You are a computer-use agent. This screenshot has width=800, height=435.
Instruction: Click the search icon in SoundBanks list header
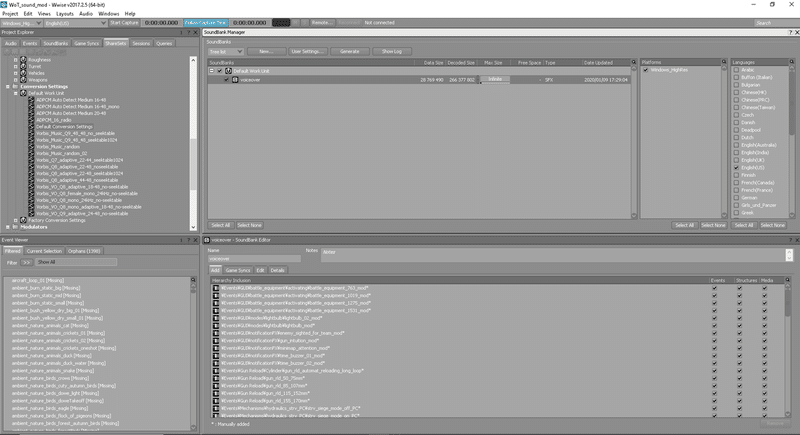pyautogui.click(x=634, y=62)
